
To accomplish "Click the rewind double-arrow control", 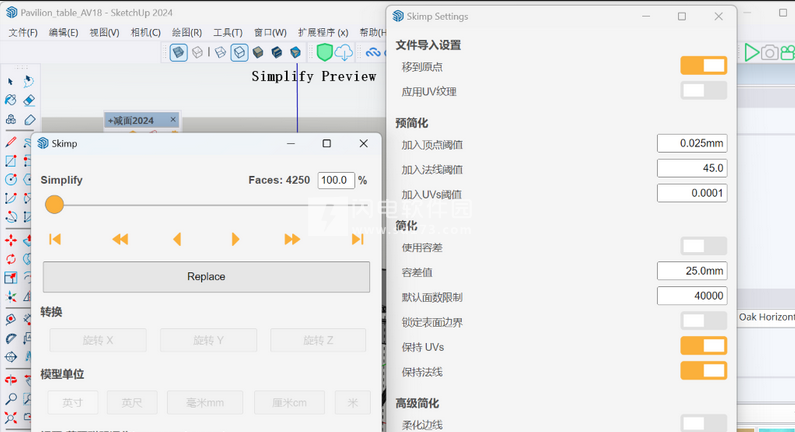I will tap(120, 239).
